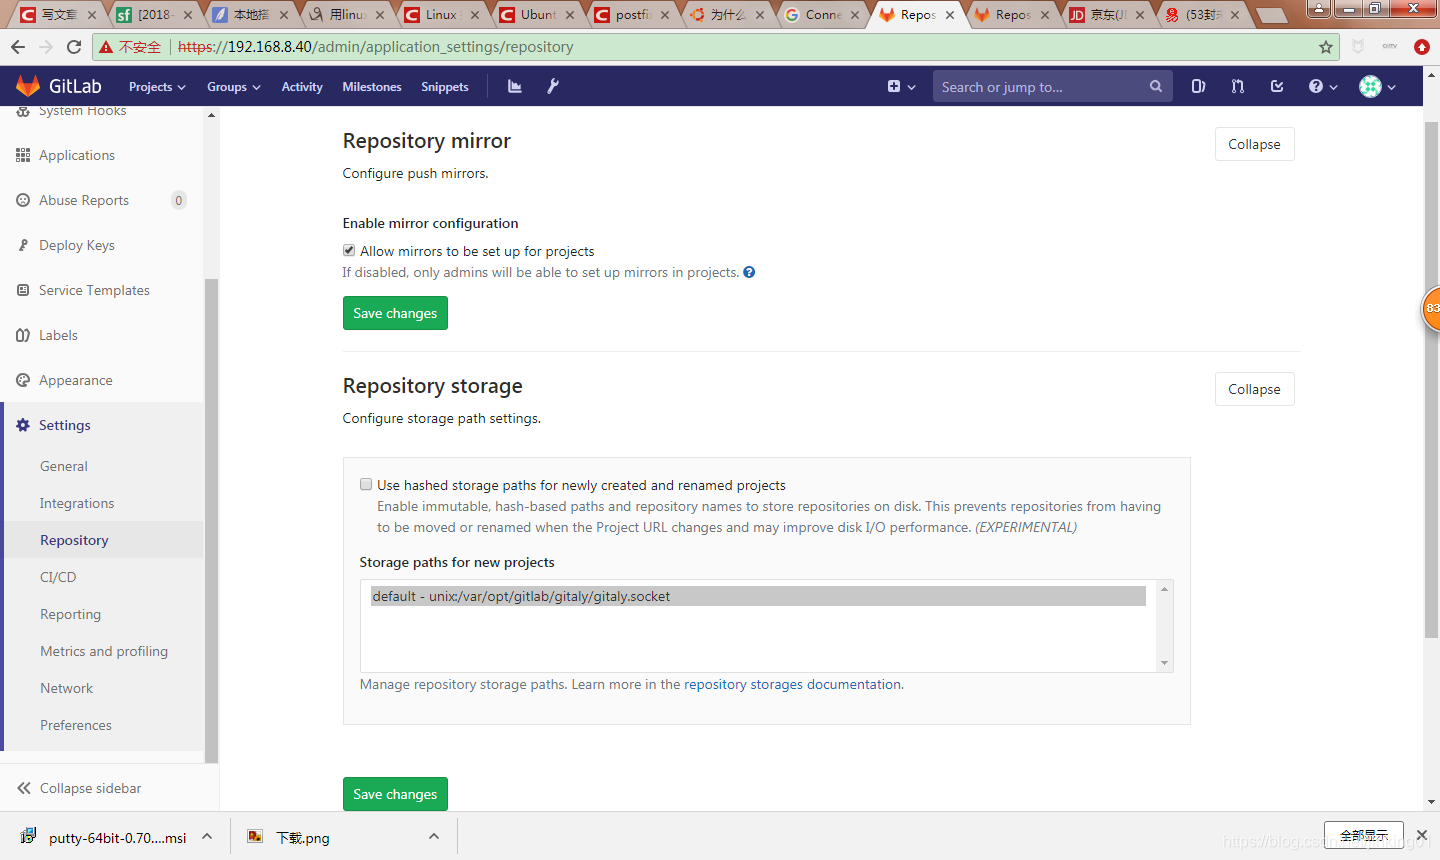Click the Settings gear icon
1440x860 pixels.
point(23,425)
